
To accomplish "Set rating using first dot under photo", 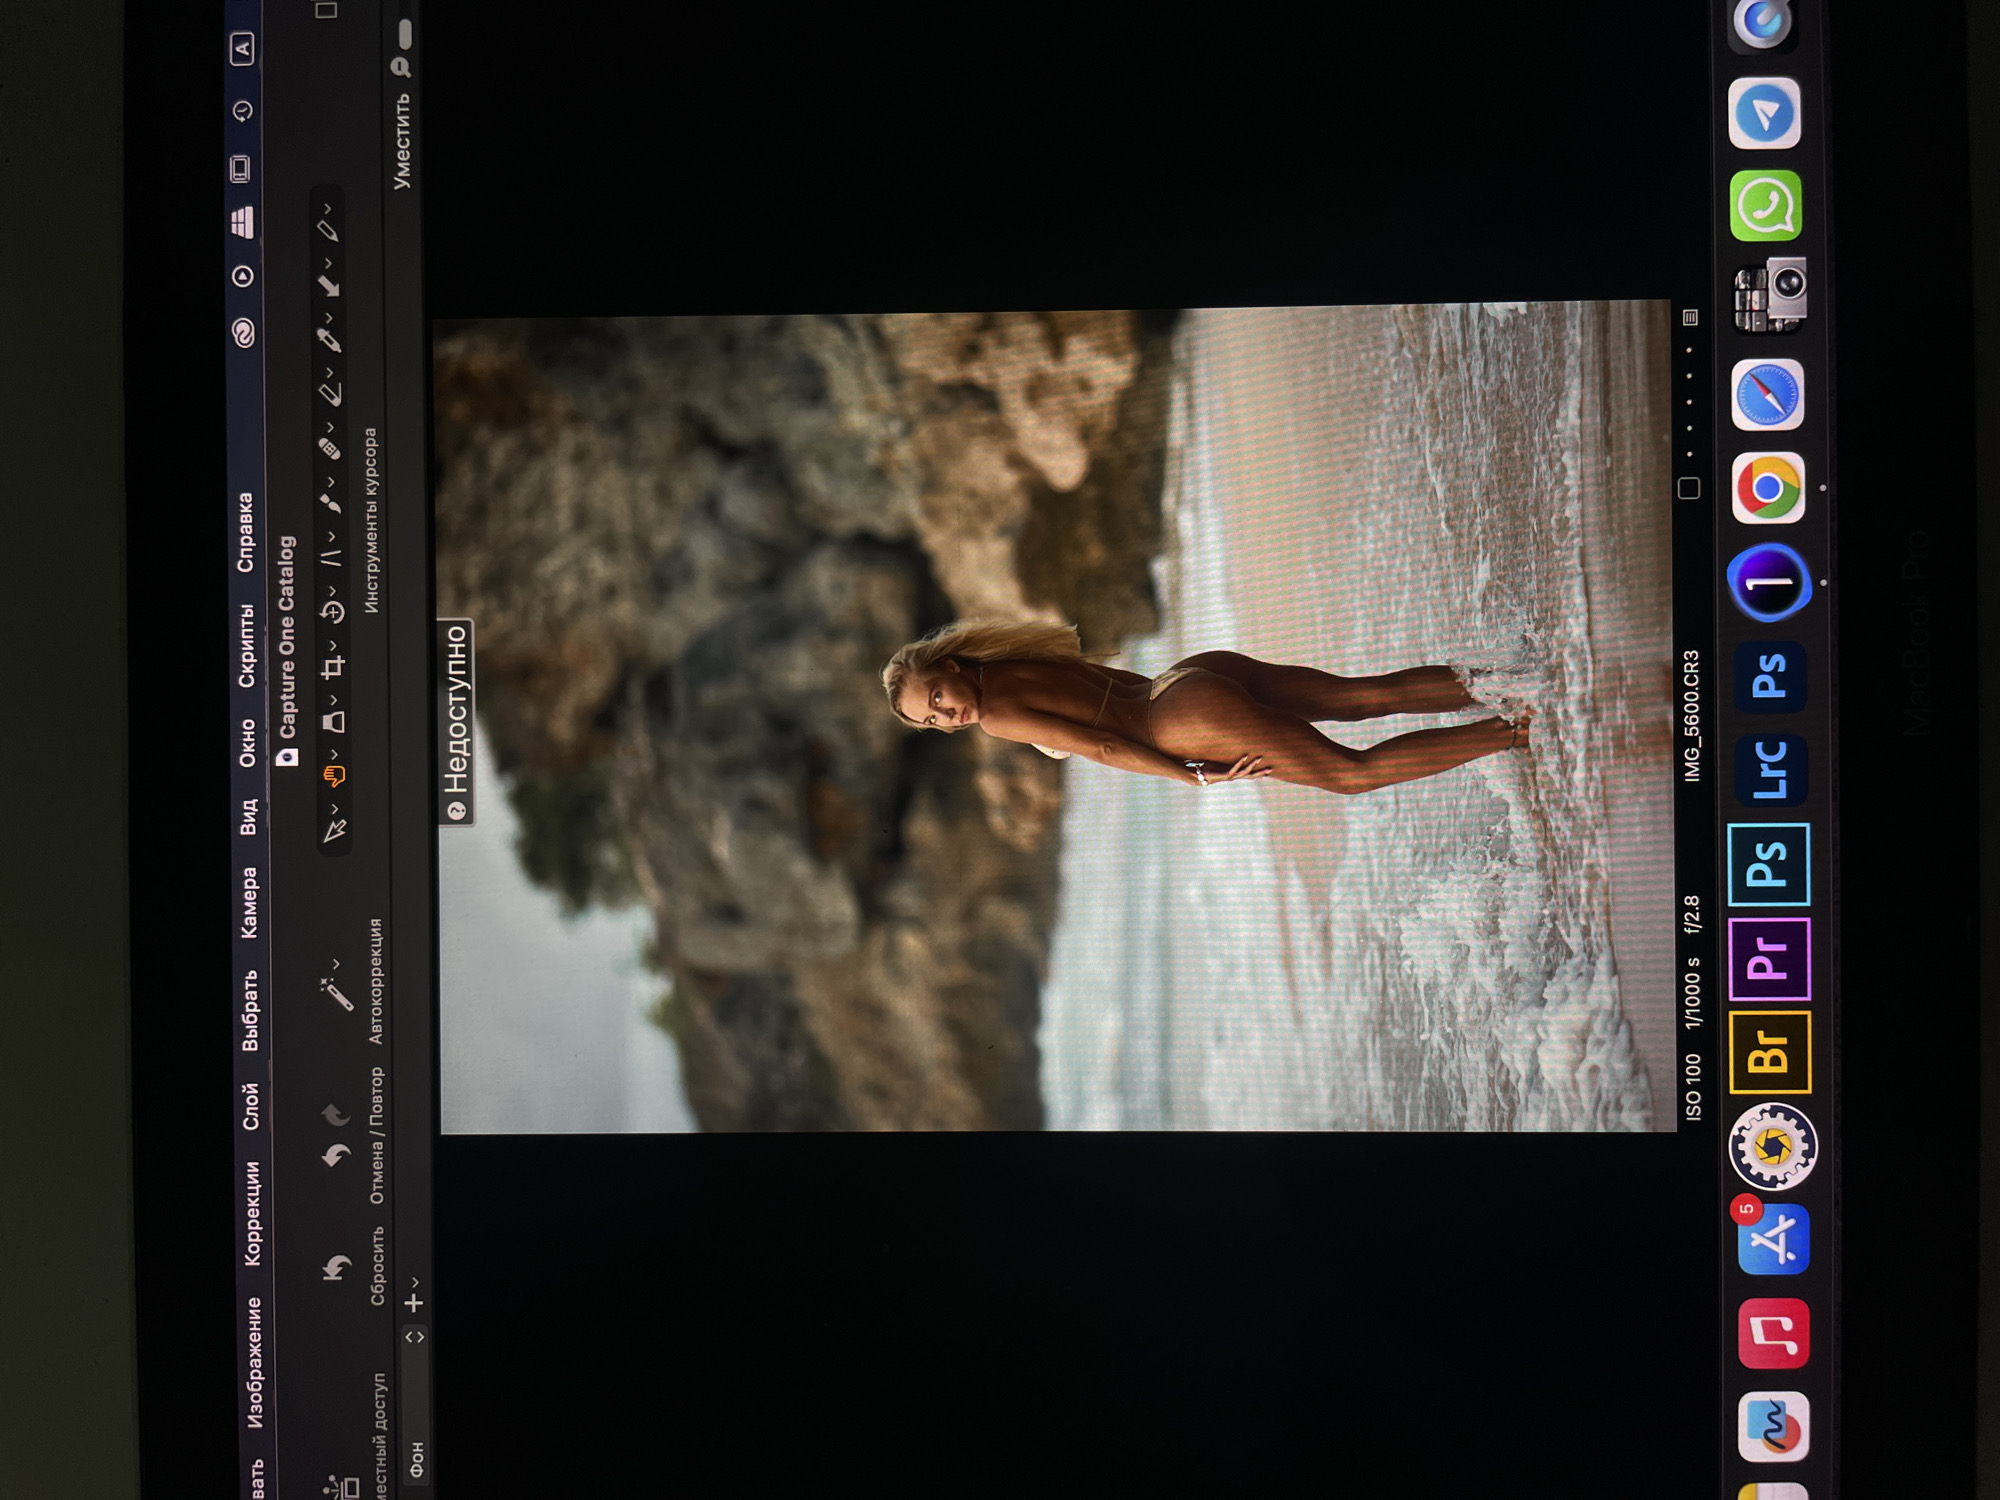I will [1689, 454].
